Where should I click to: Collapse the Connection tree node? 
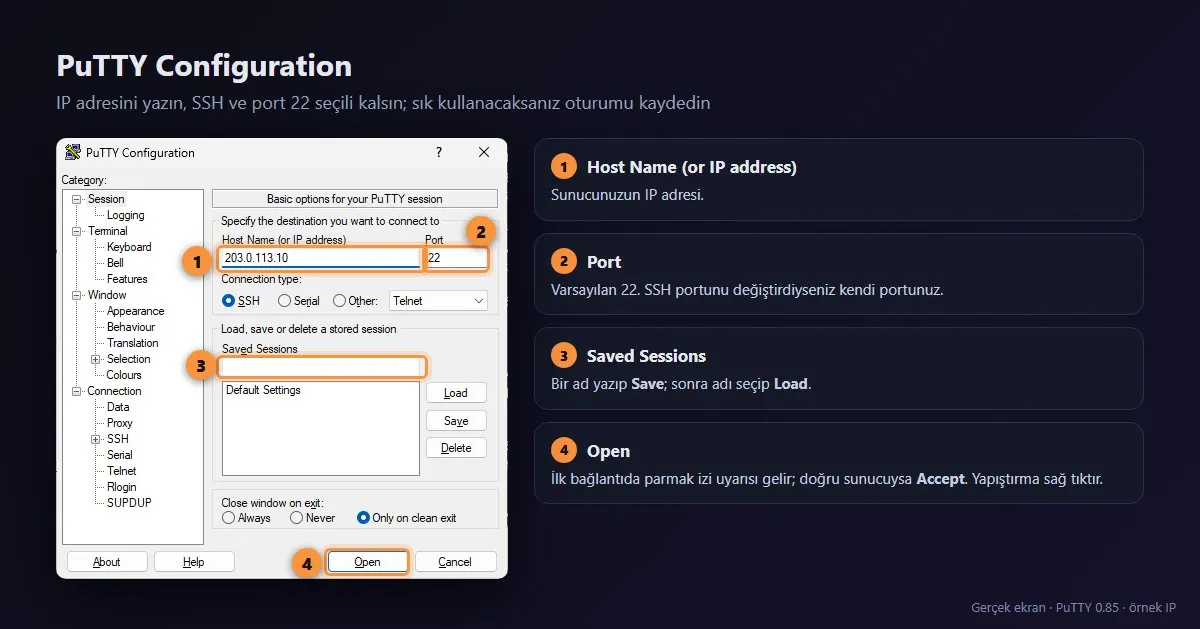pyautogui.click(x=77, y=391)
